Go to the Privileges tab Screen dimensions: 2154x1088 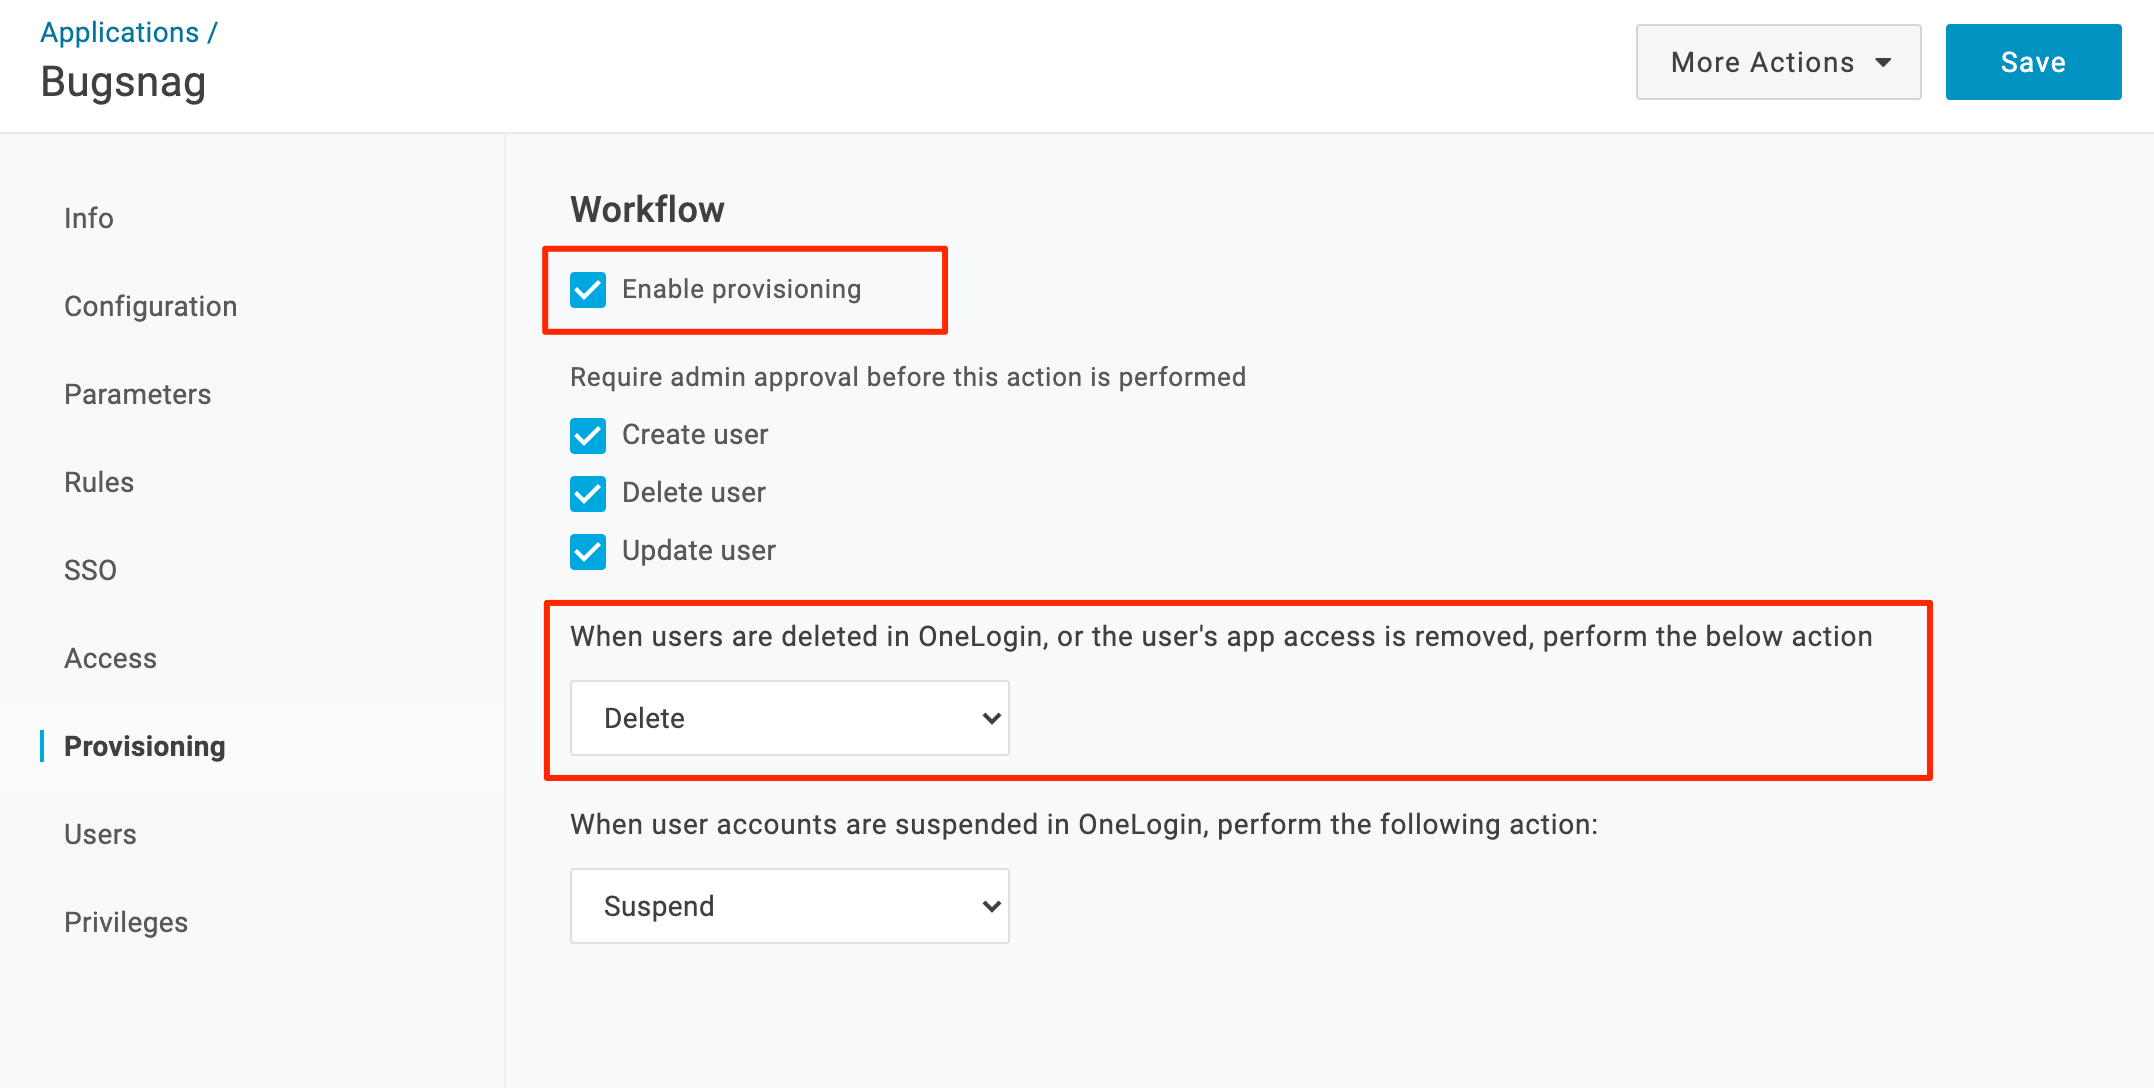coord(126,922)
